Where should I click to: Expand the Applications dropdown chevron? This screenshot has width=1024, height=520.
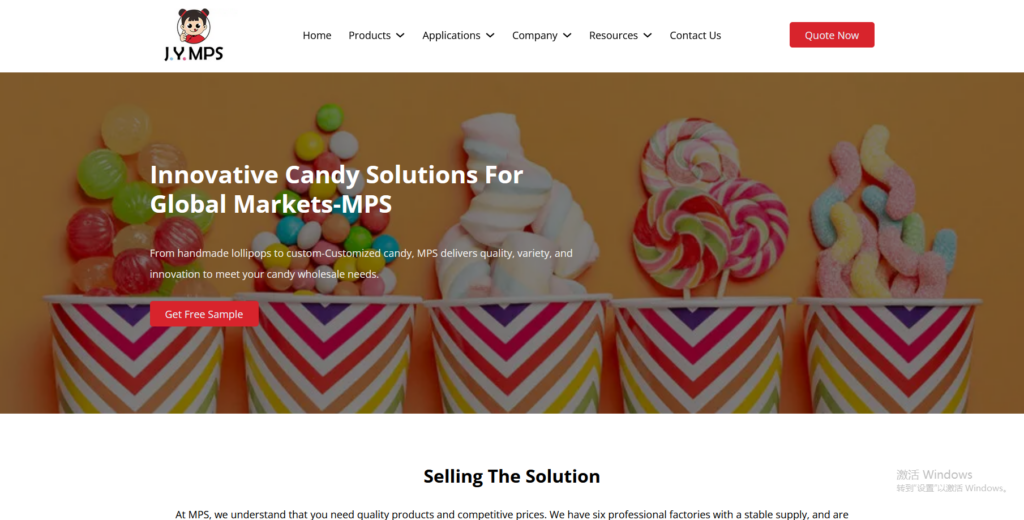[x=490, y=35]
